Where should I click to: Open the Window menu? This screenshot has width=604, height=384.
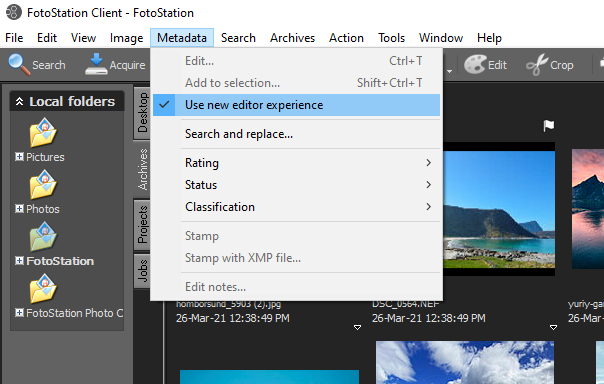click(x=441, y=38)
